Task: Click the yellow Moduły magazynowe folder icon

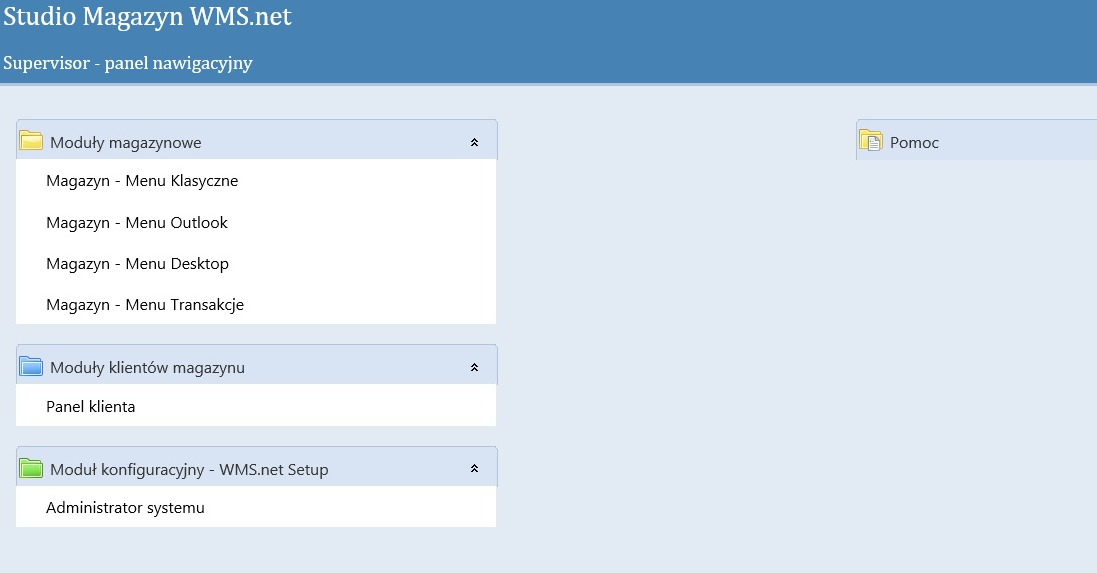Action: click(x=31, y=141)
